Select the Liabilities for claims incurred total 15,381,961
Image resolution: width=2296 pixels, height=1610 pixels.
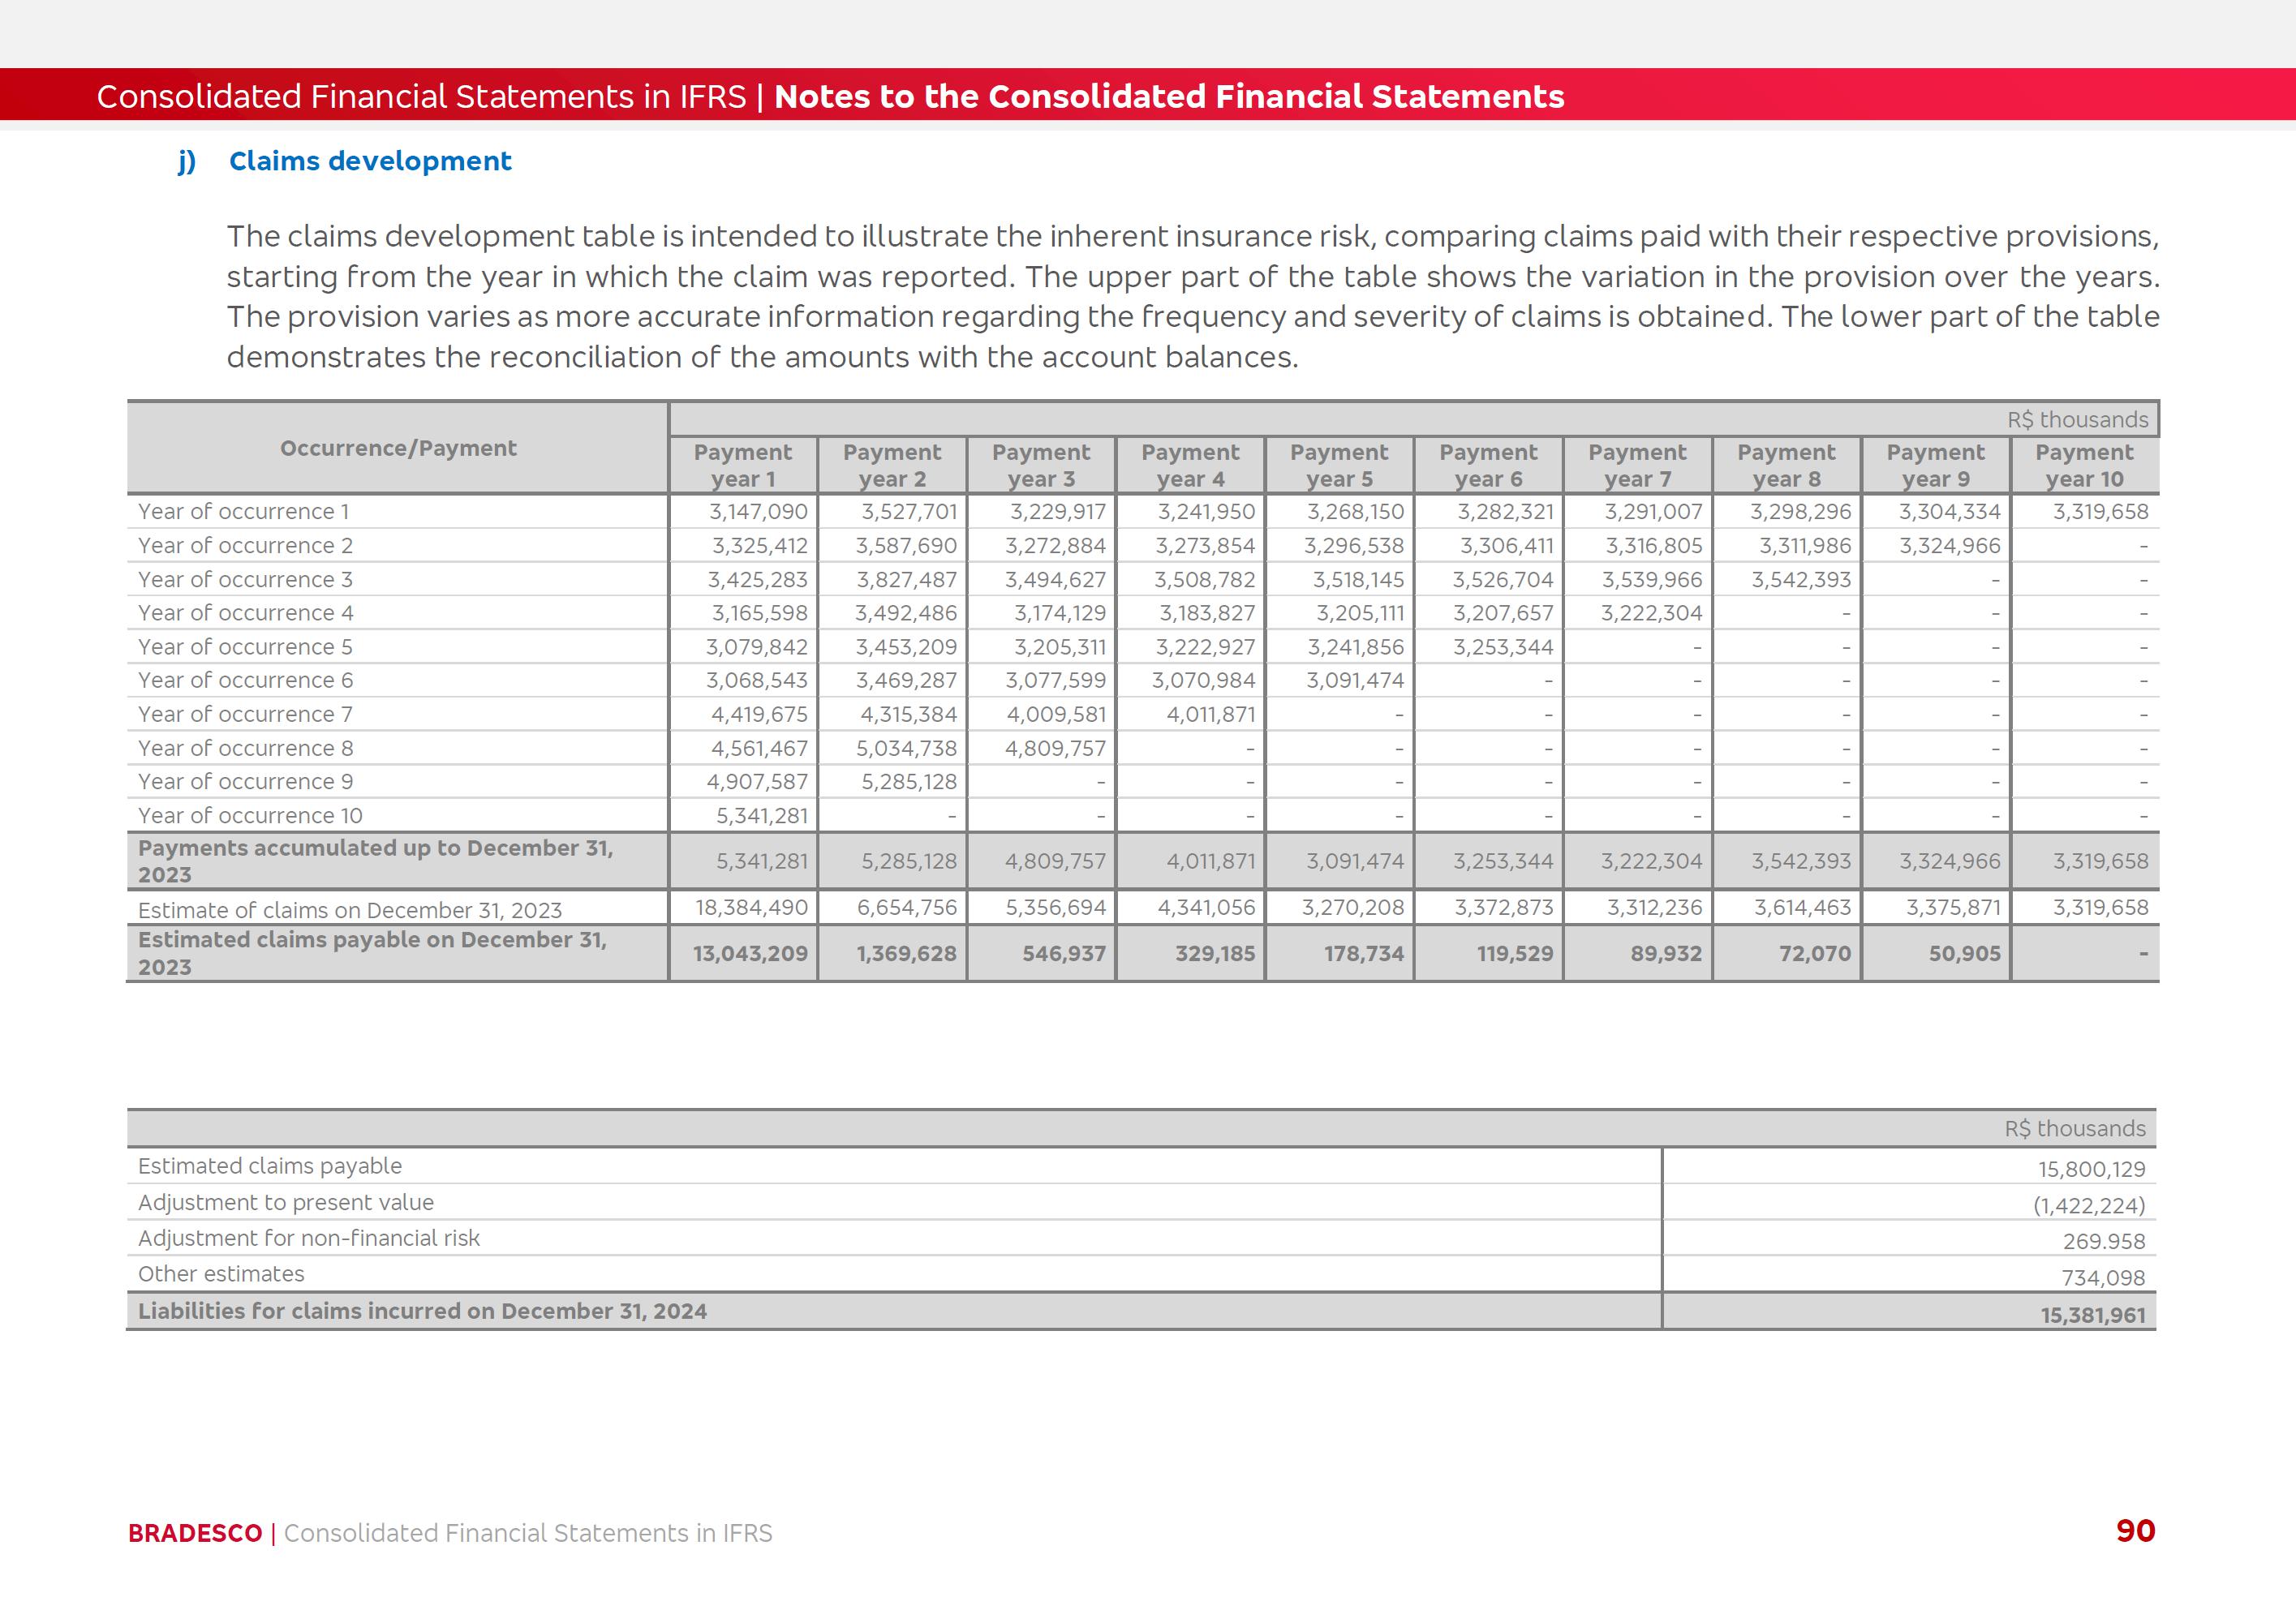[x=2092, y=1315]
